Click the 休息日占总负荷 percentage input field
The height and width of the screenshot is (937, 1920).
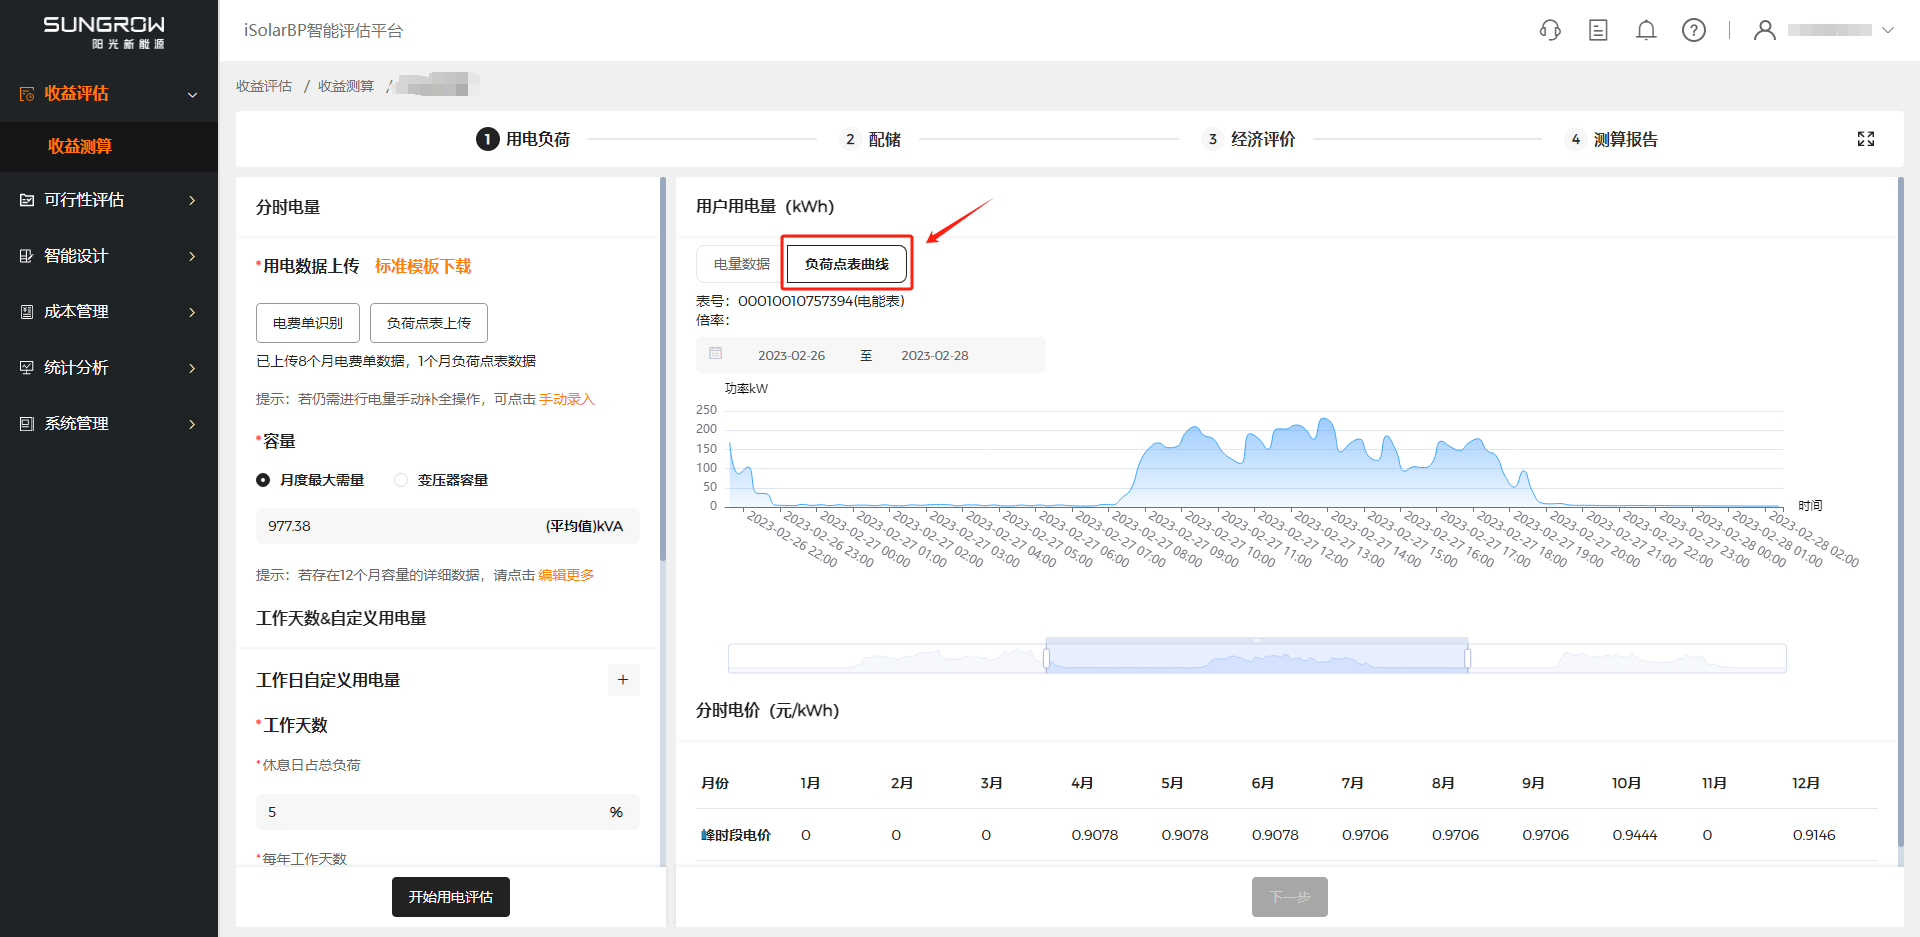tap(430, 812)
